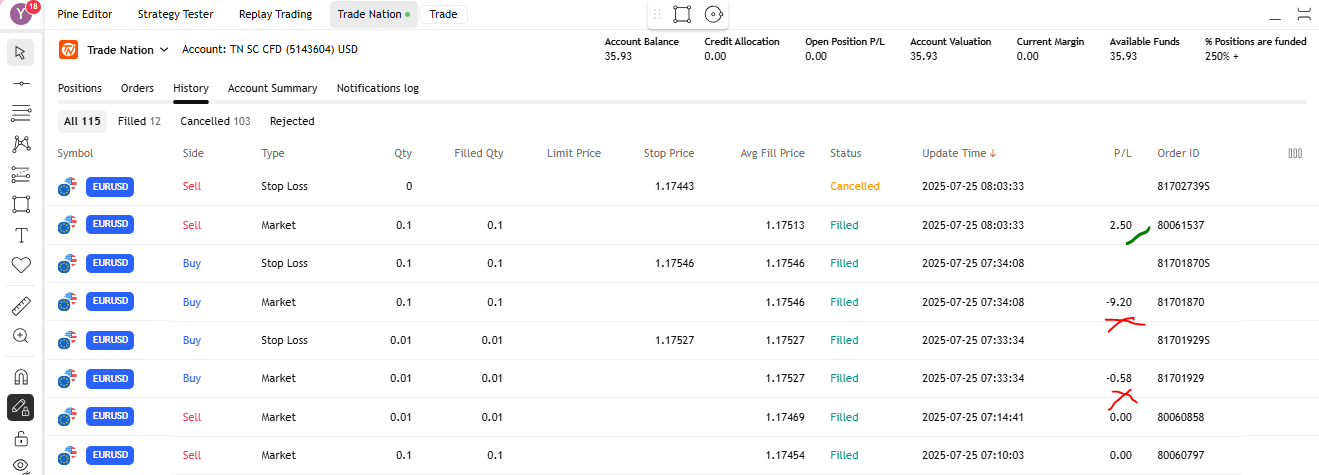Image resolution: width=1319 pixels, height=475 pixels.
Task: Click the ruler measure tool
Action: (x=20, y=306)
